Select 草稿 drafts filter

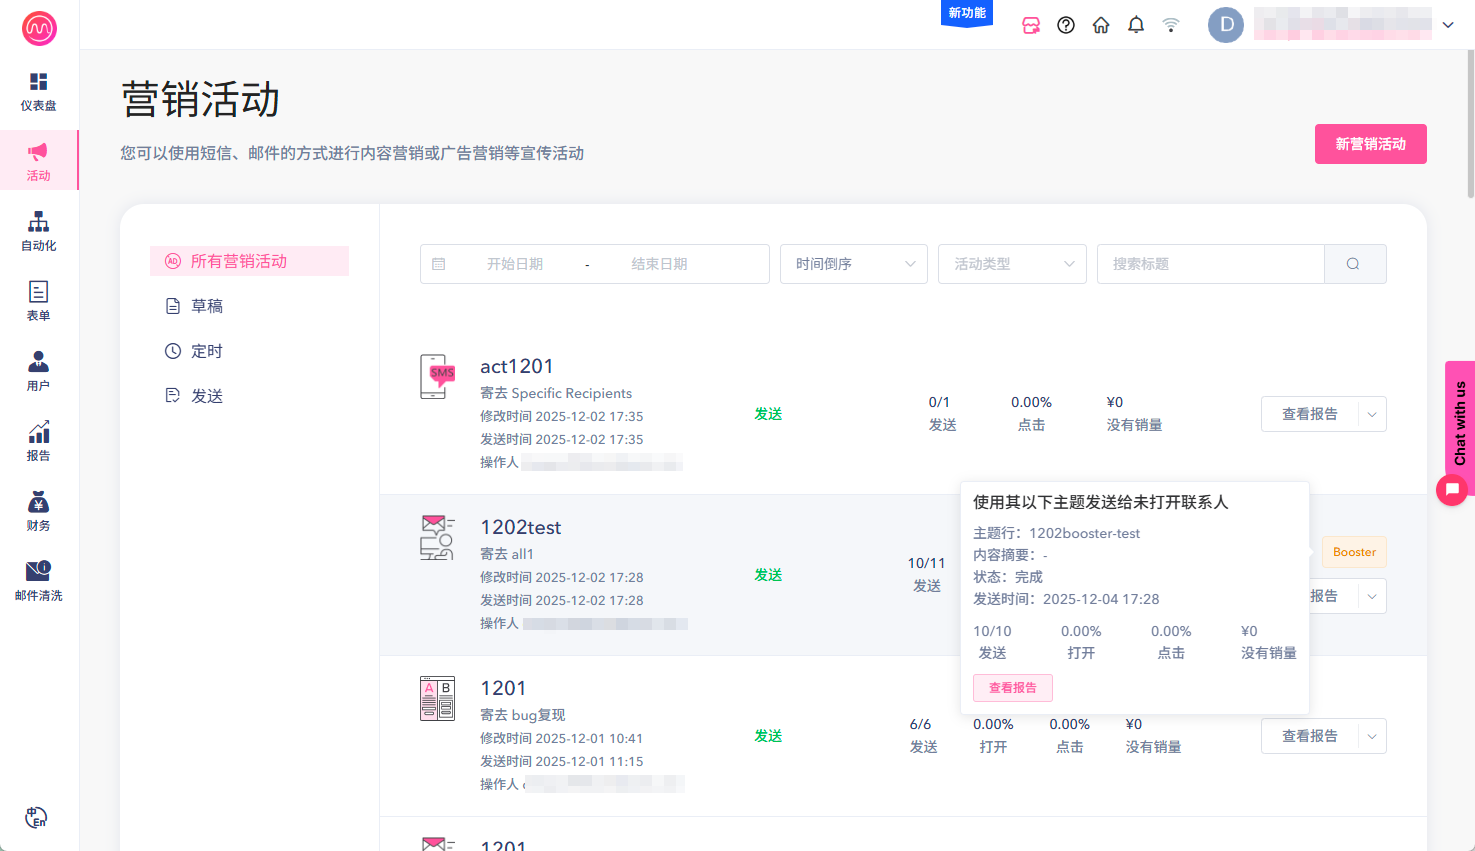pyautogui.click(x=207, y=306)
